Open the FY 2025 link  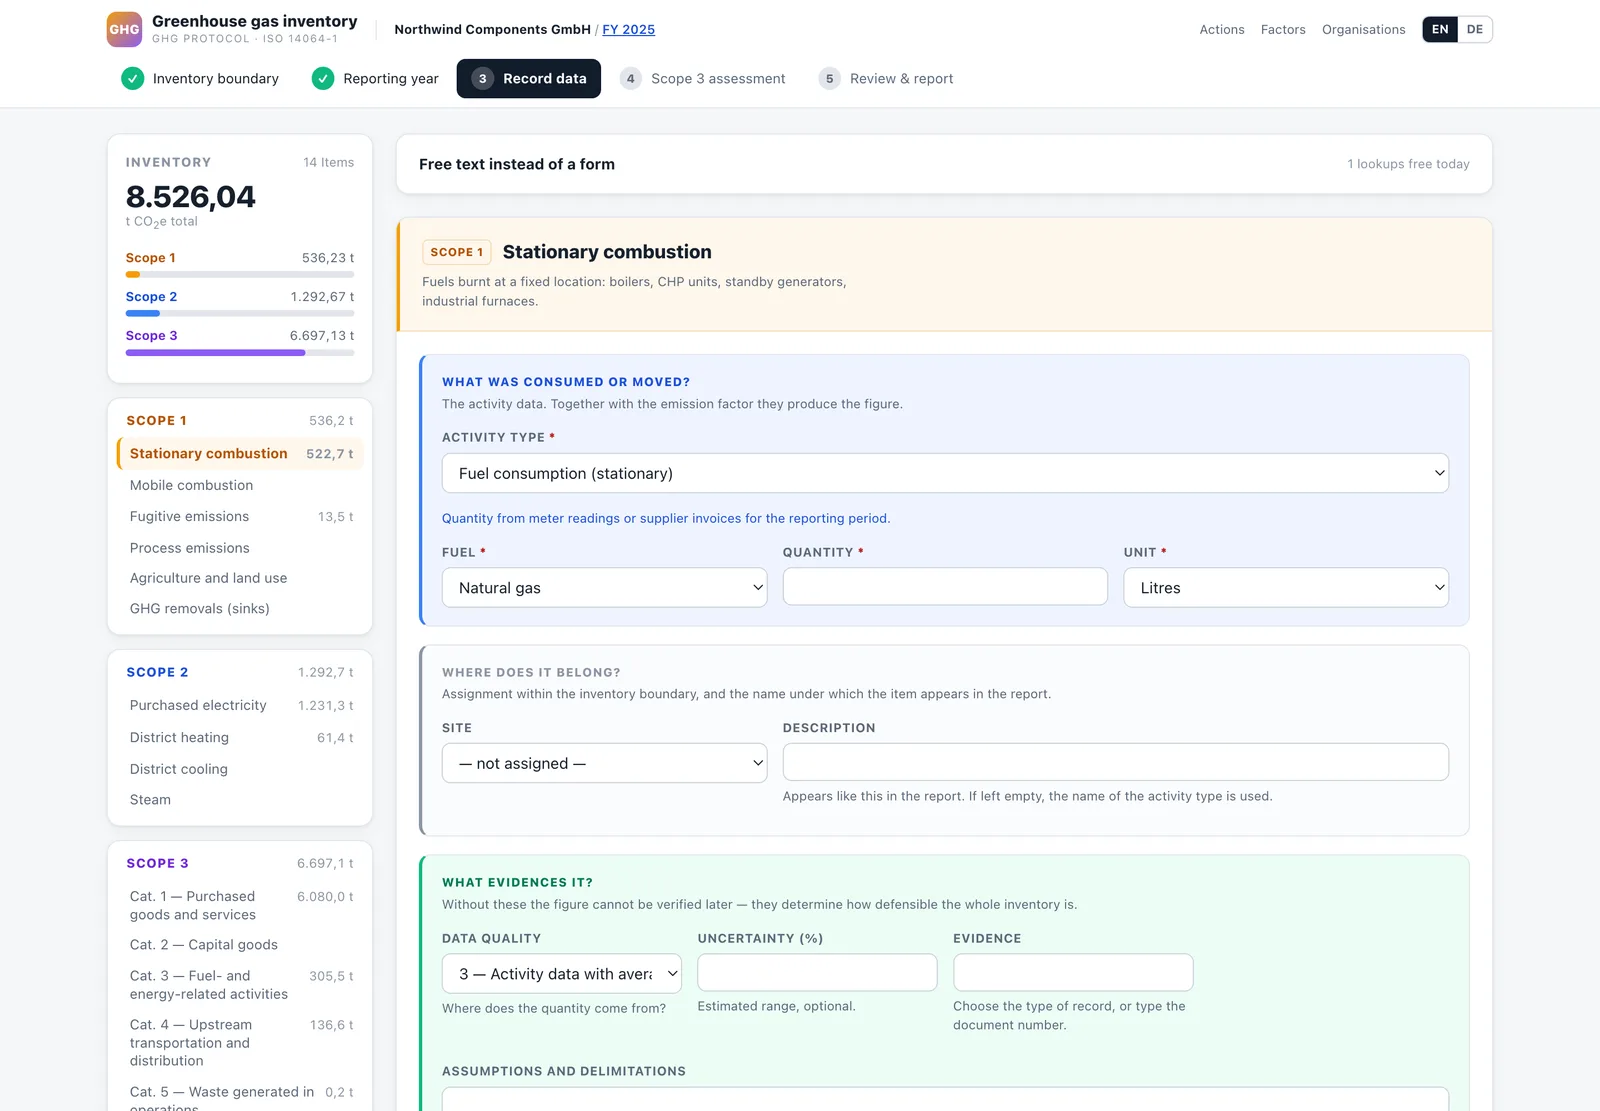click(628, 29)
